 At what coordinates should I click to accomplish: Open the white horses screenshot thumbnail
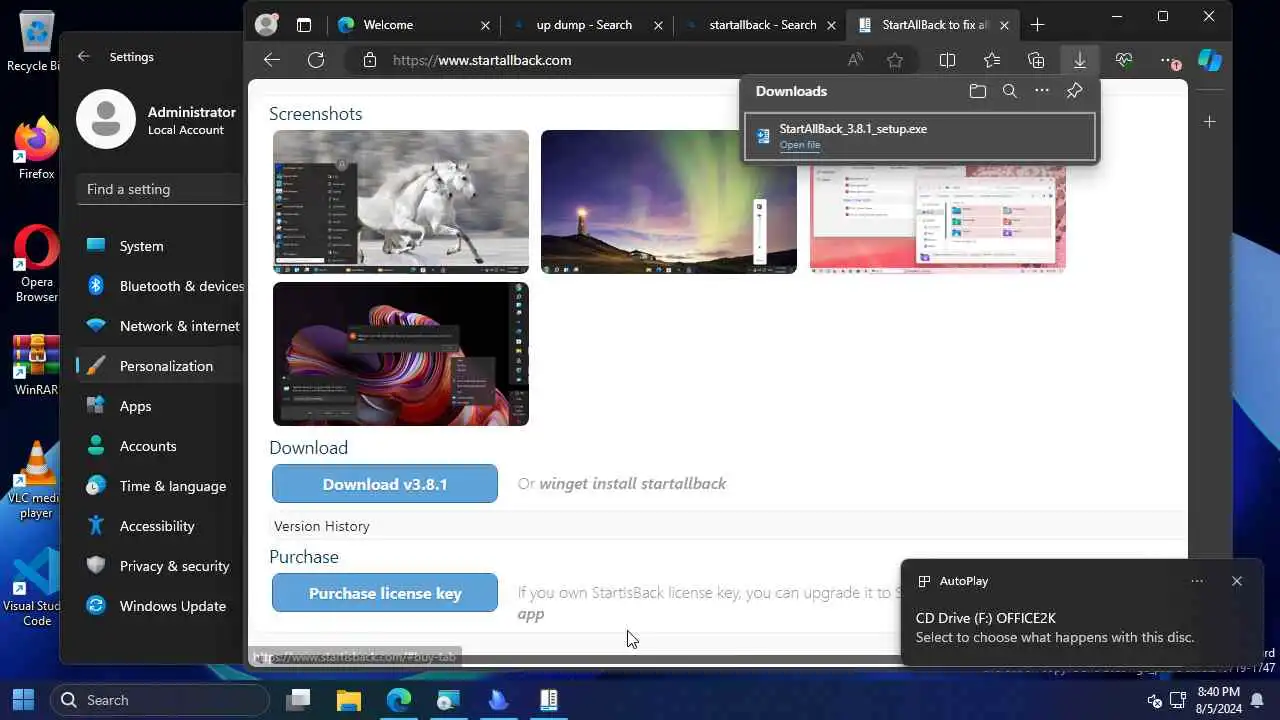point(401,202)
